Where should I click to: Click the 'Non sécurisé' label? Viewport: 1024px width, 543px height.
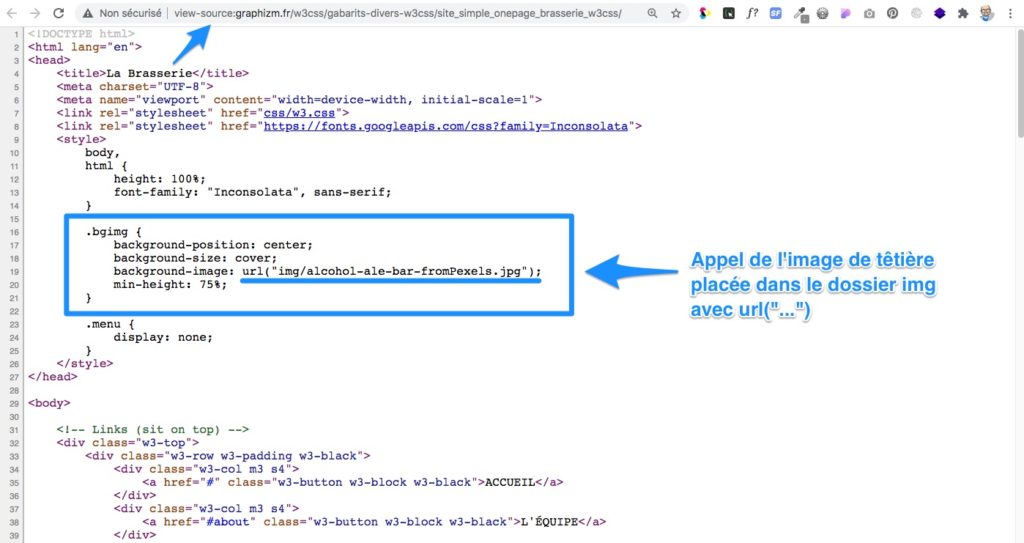click(131, 13)
